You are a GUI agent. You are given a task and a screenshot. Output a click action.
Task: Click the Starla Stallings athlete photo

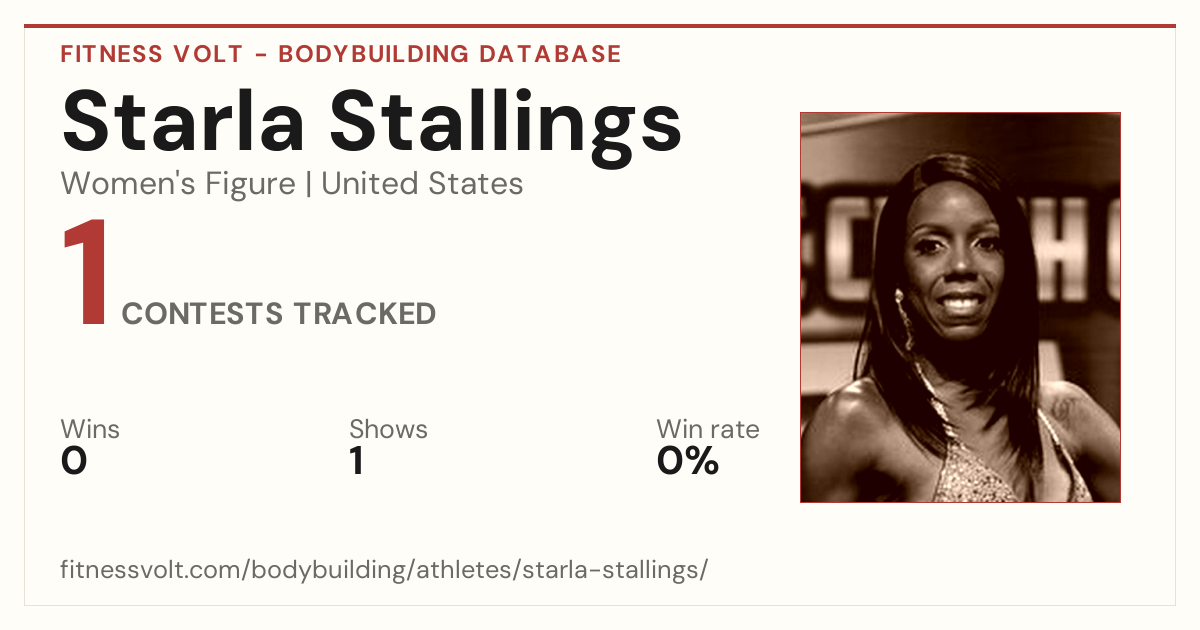coord(960,307)
